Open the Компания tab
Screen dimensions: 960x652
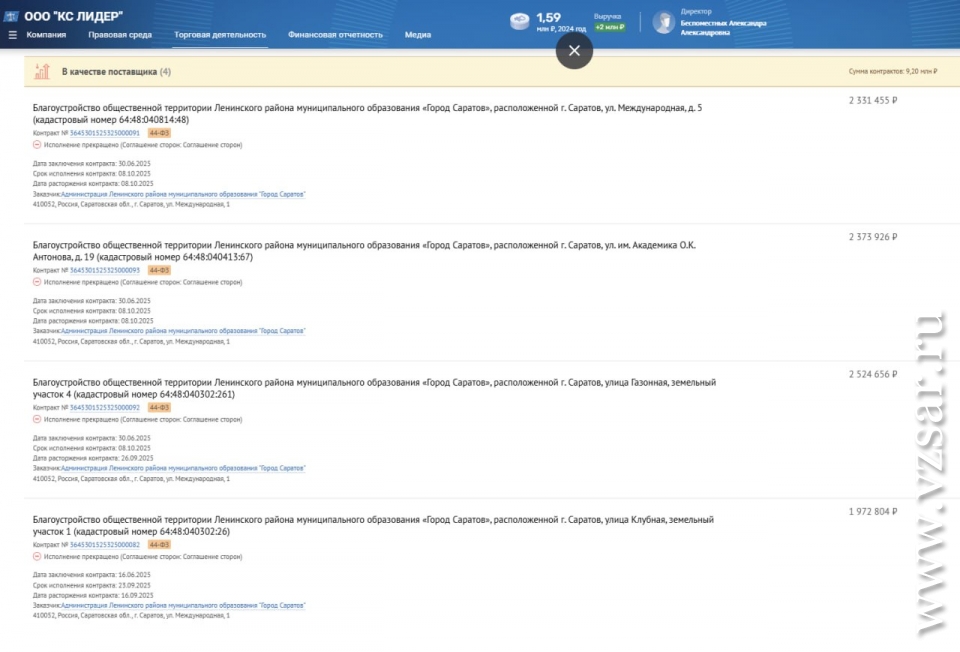click(x=46, y=35)
